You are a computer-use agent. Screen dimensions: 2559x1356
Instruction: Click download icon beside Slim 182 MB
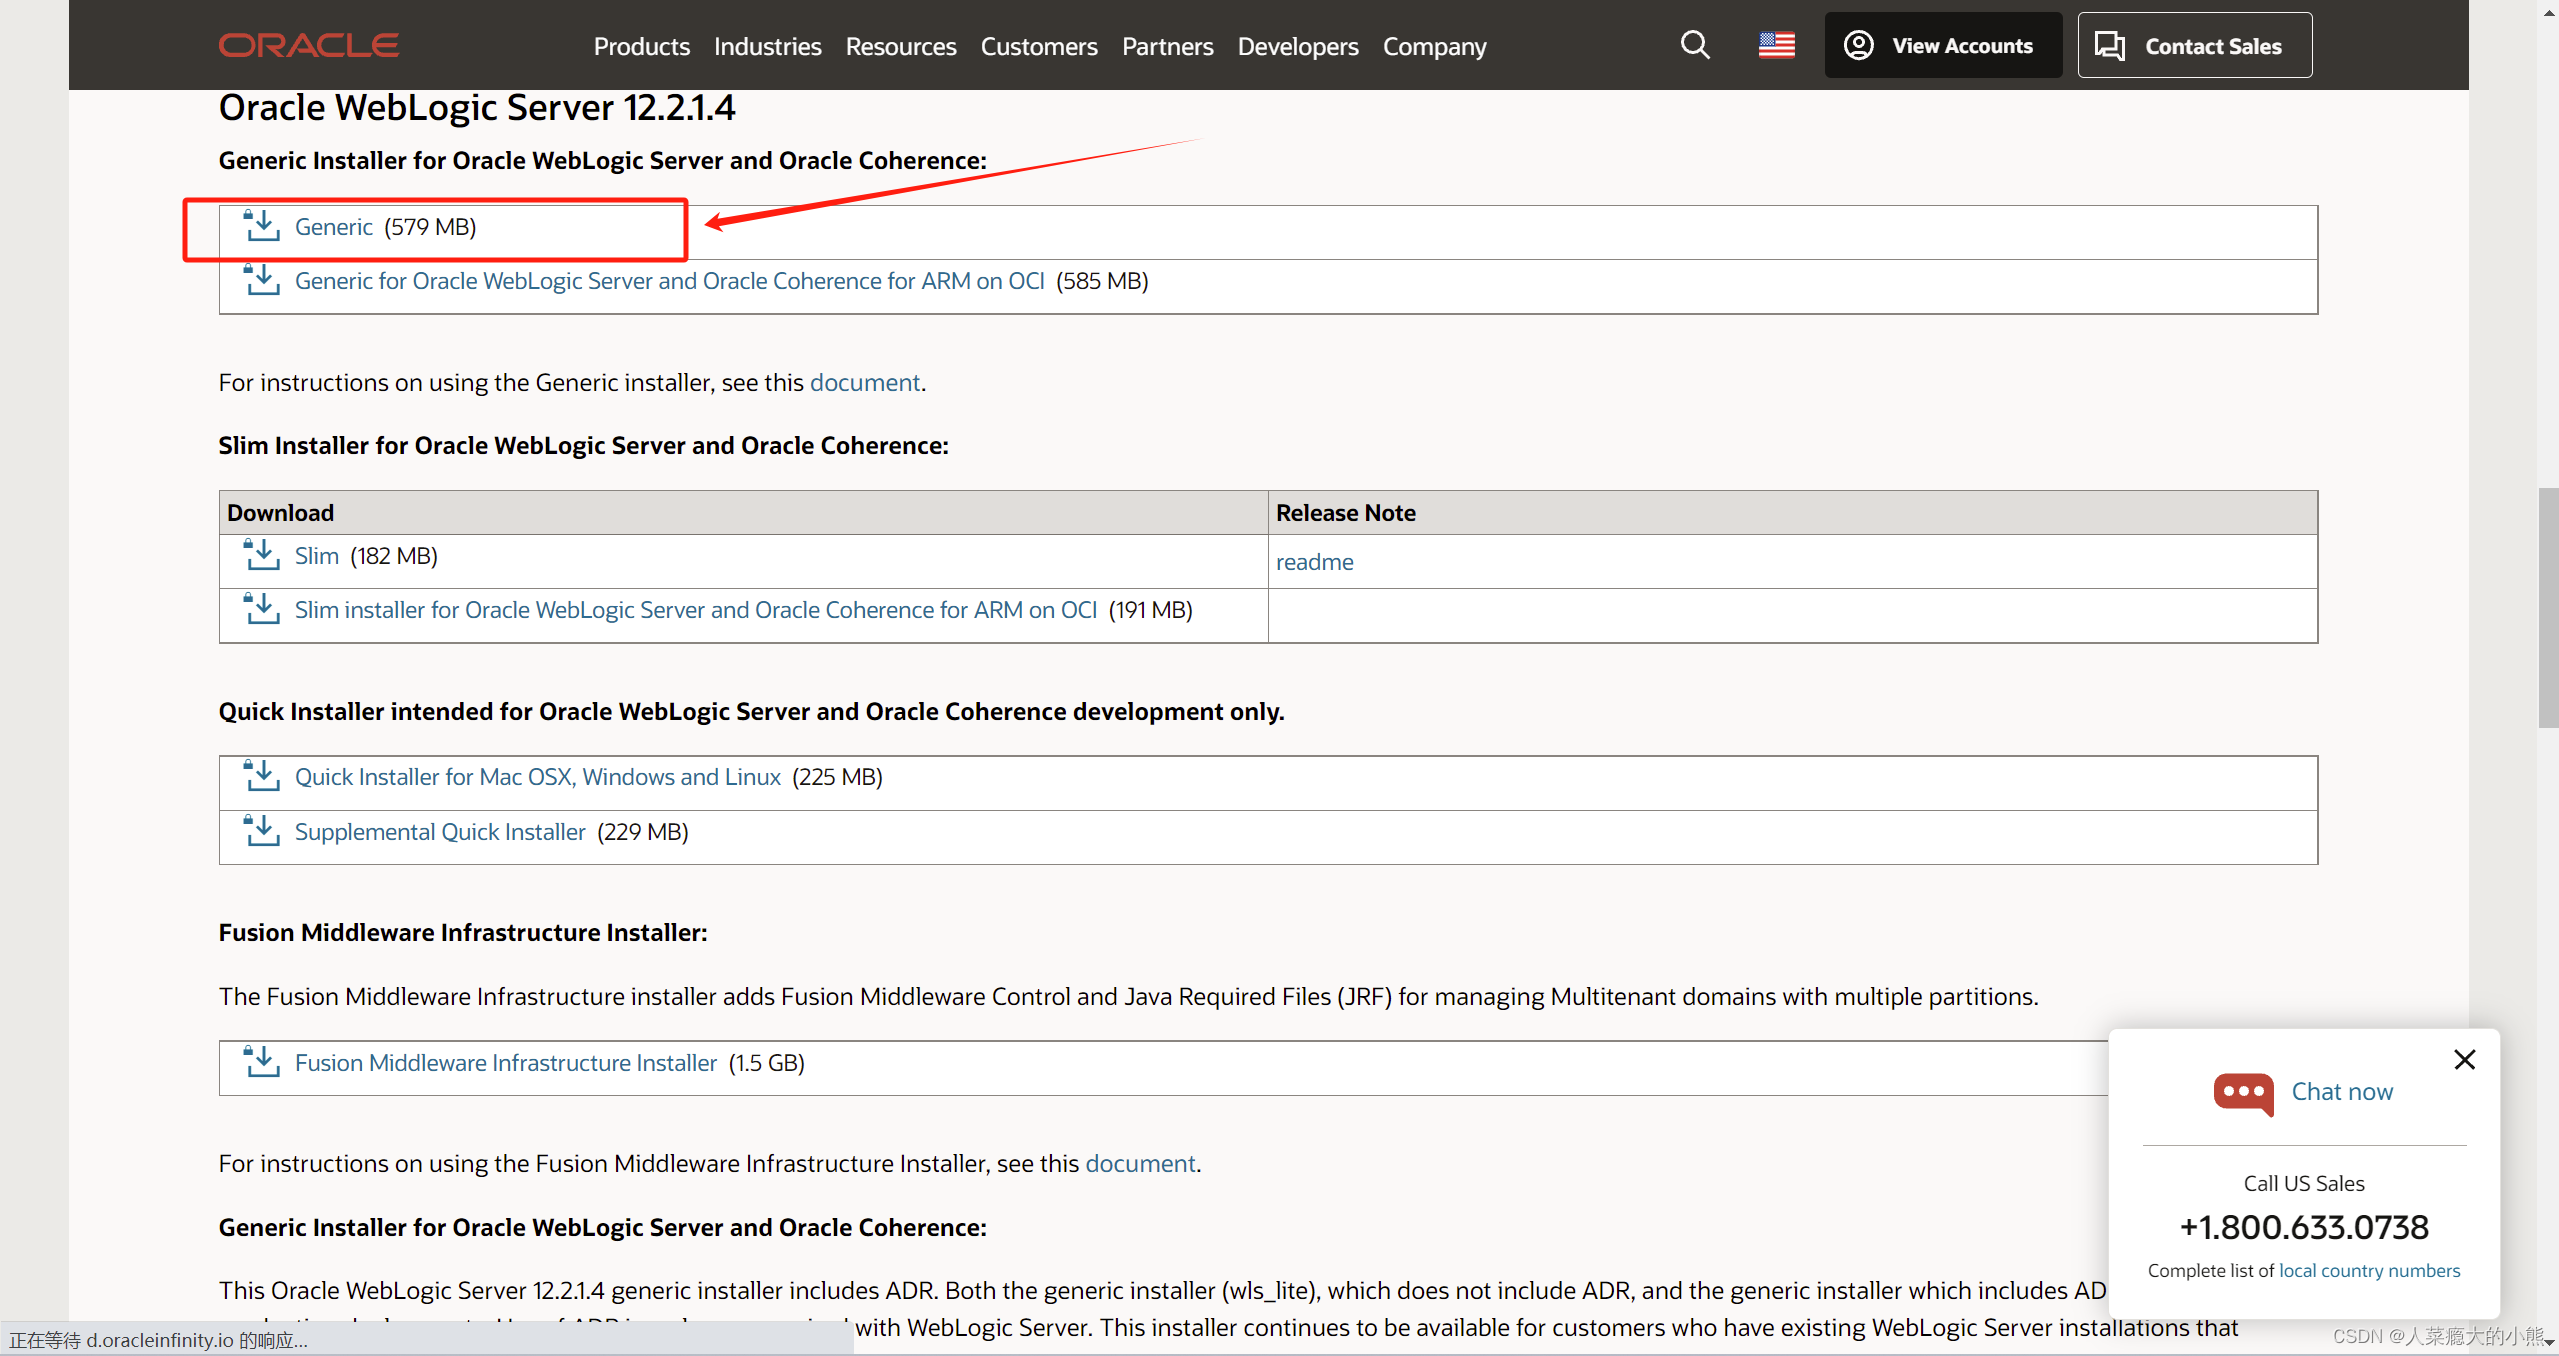pos(262,555)
